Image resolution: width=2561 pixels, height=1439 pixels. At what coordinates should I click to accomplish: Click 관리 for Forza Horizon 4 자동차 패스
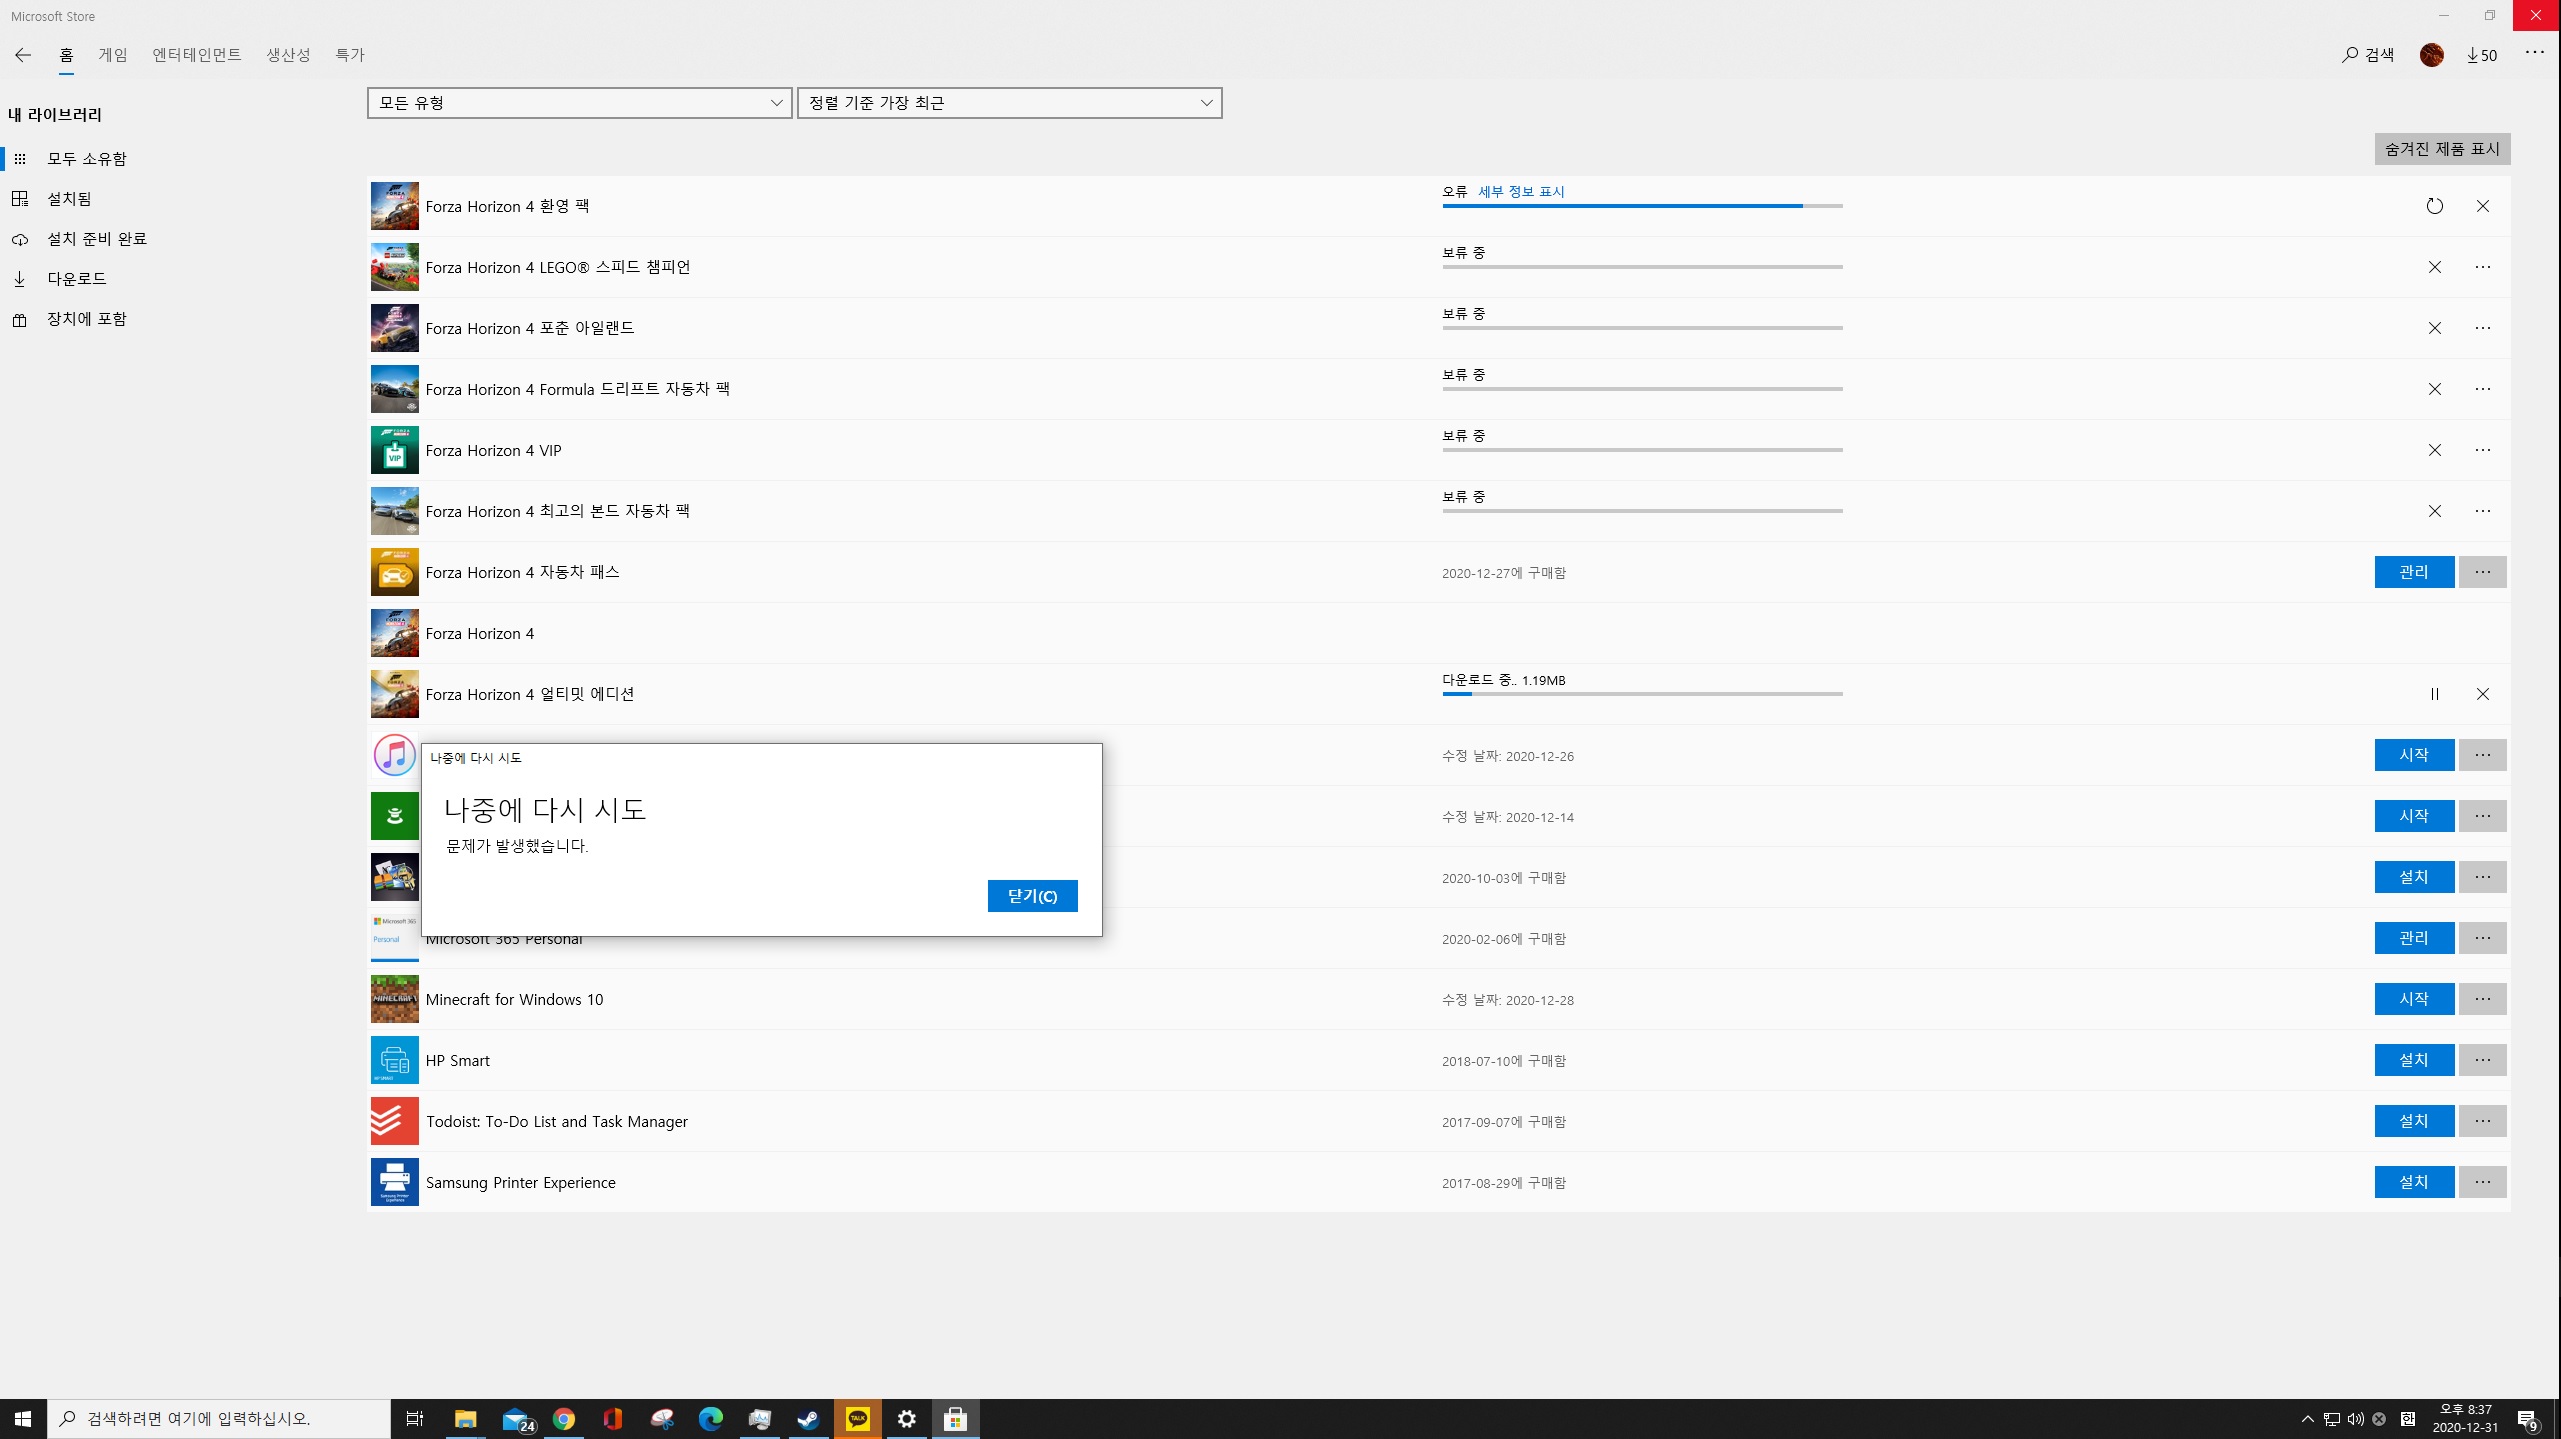click(x=2414, y=572)
